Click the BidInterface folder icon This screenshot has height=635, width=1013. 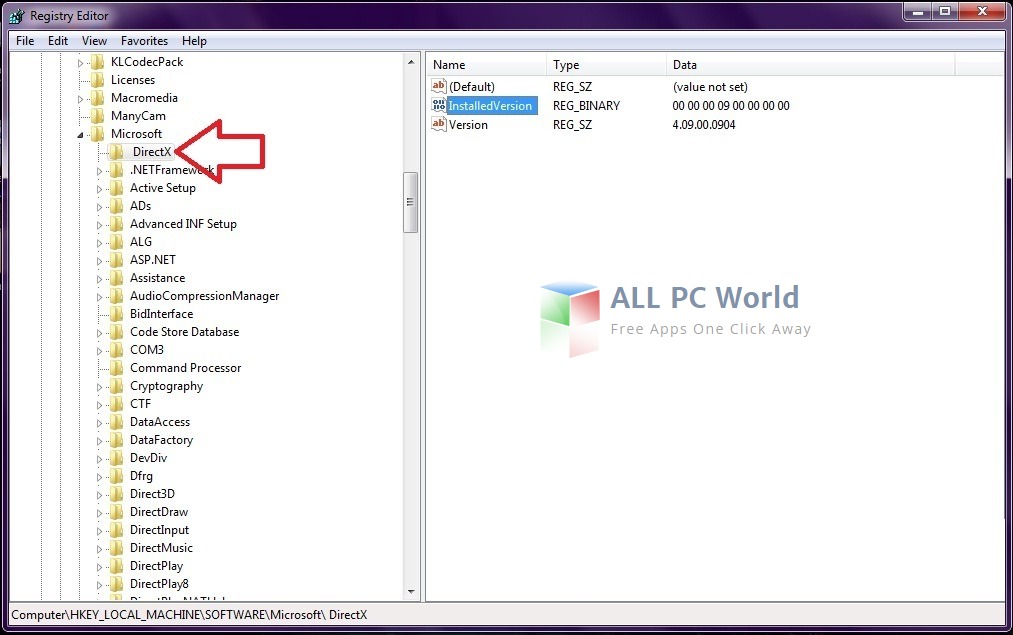[x=116, y=314]
